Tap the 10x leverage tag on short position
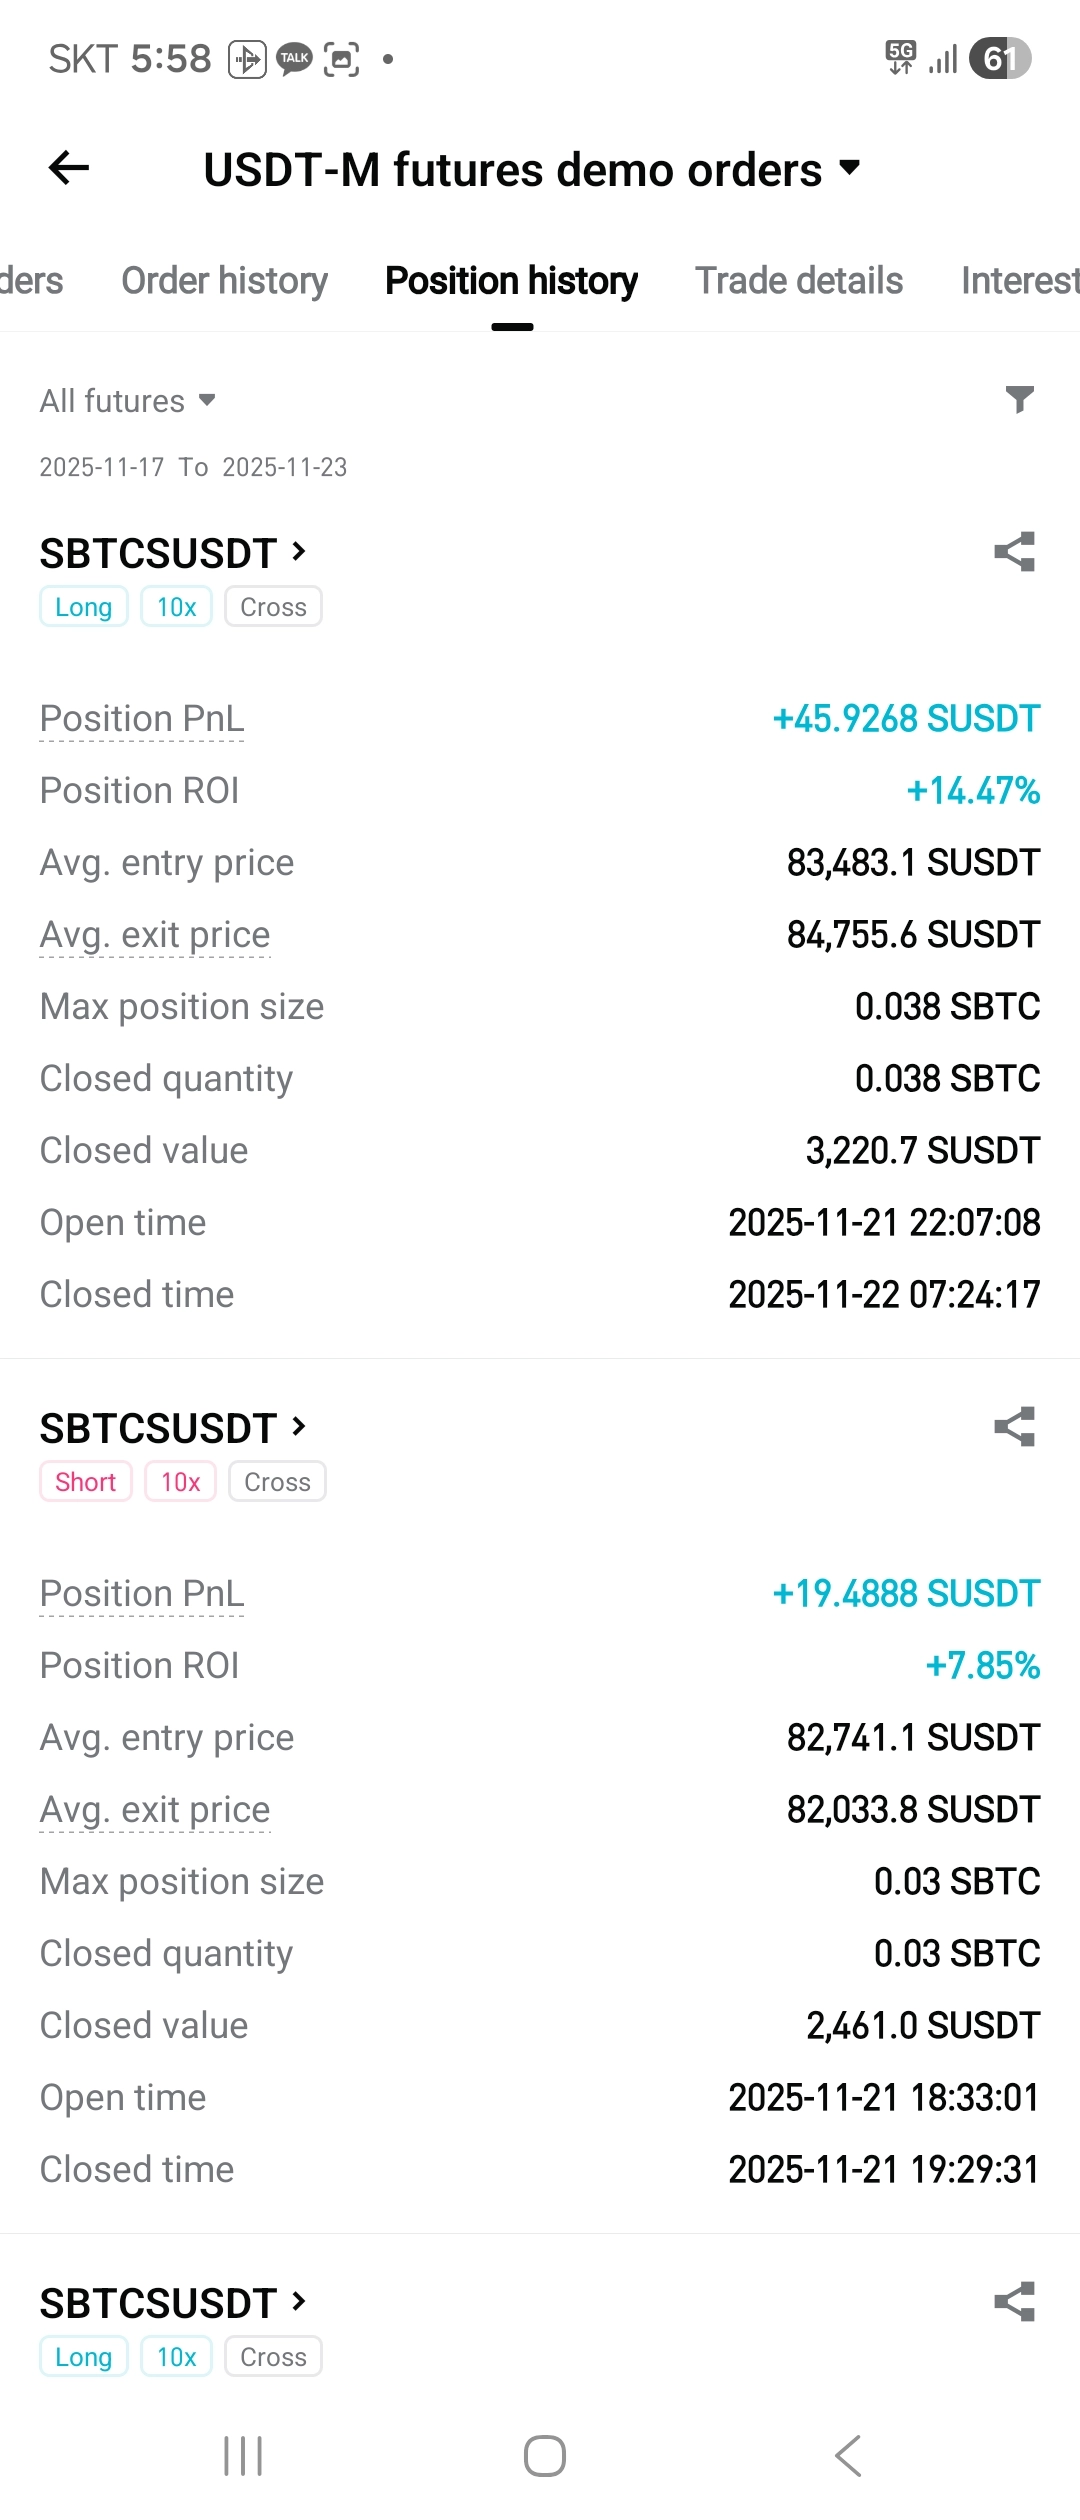The width and height of the screenshot is (1080, 2520). (180, 1482)
